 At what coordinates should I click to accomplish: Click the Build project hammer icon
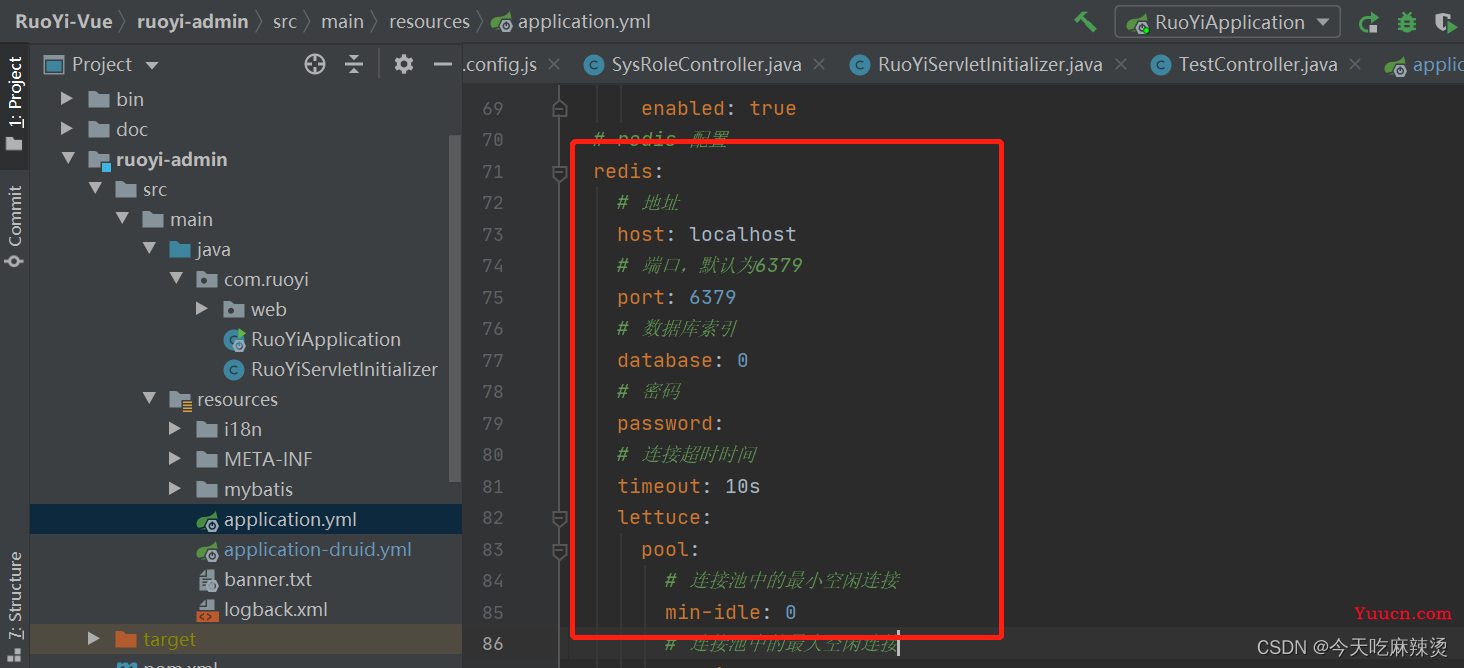click(1085, 21)
